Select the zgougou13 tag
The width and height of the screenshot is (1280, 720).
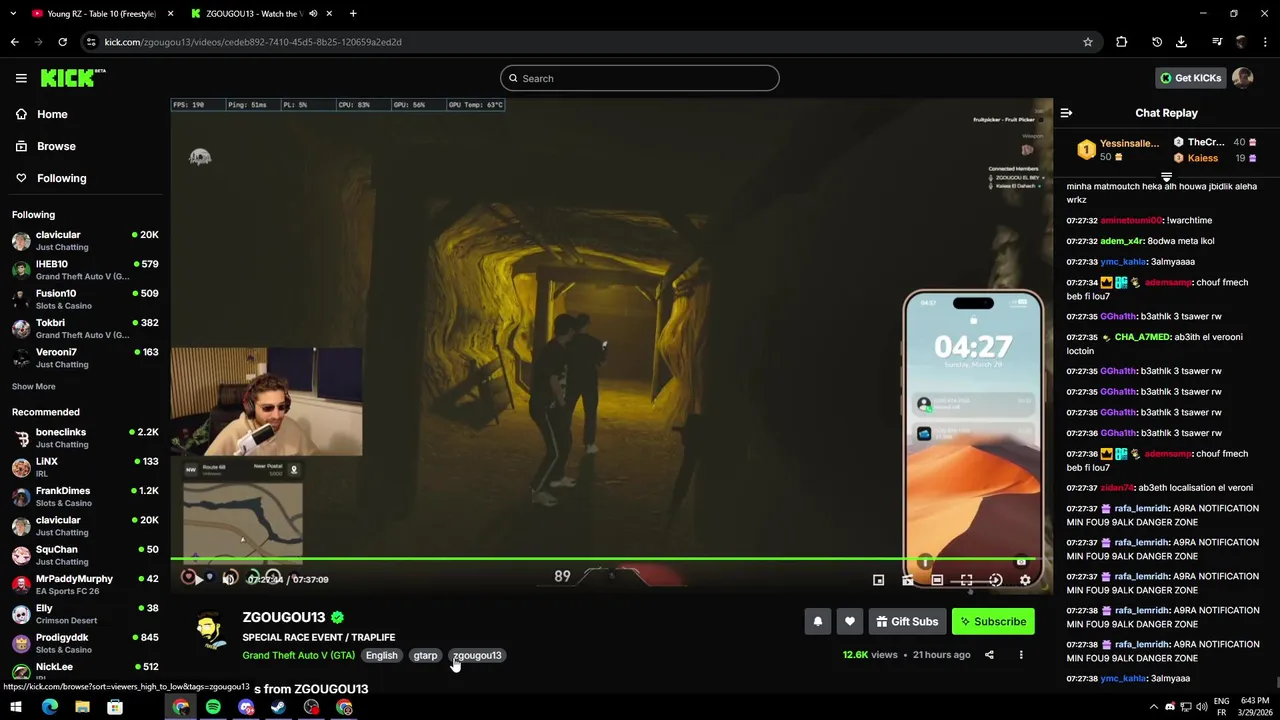pyautogui.click(x=477, y=655)
